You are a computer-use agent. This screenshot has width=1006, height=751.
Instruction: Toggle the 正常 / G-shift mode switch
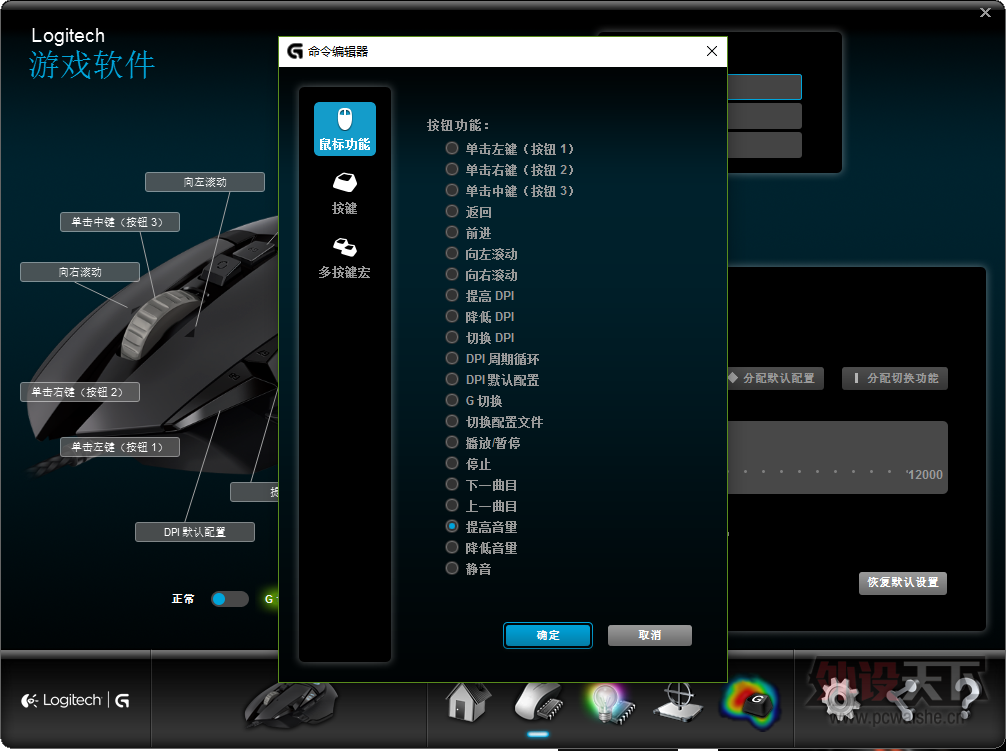pyautogui.click(x=230, y=599)
